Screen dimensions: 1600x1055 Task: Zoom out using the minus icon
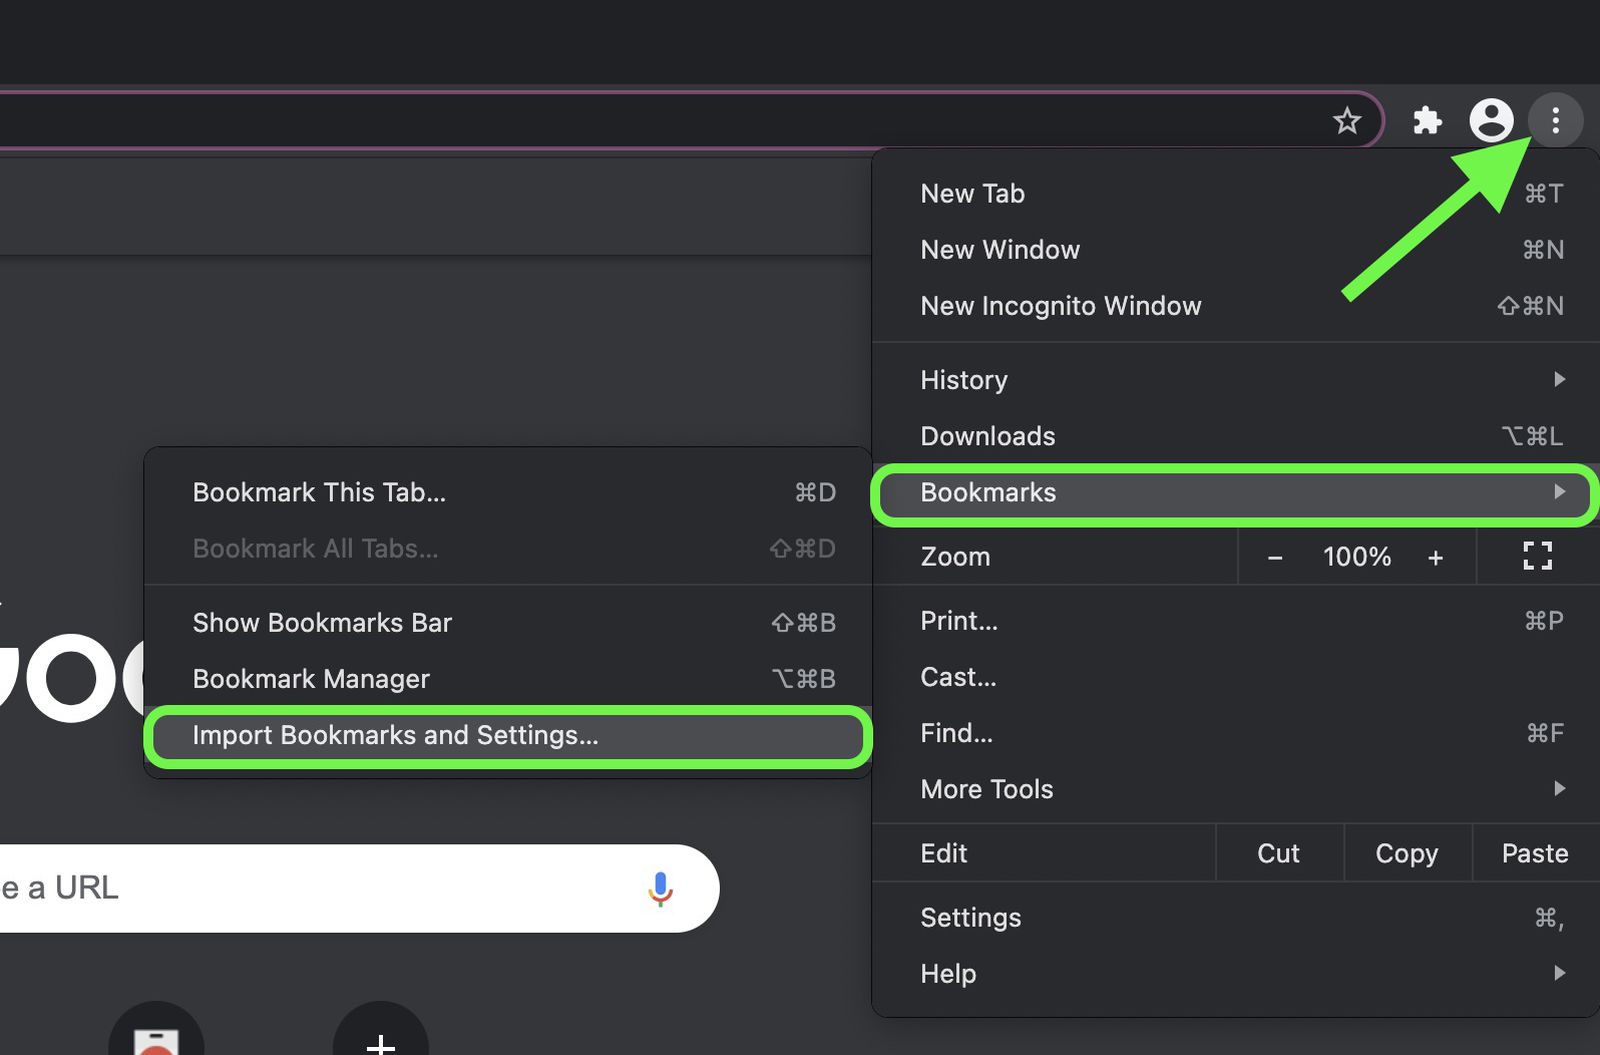click(x=1275, y=557)
